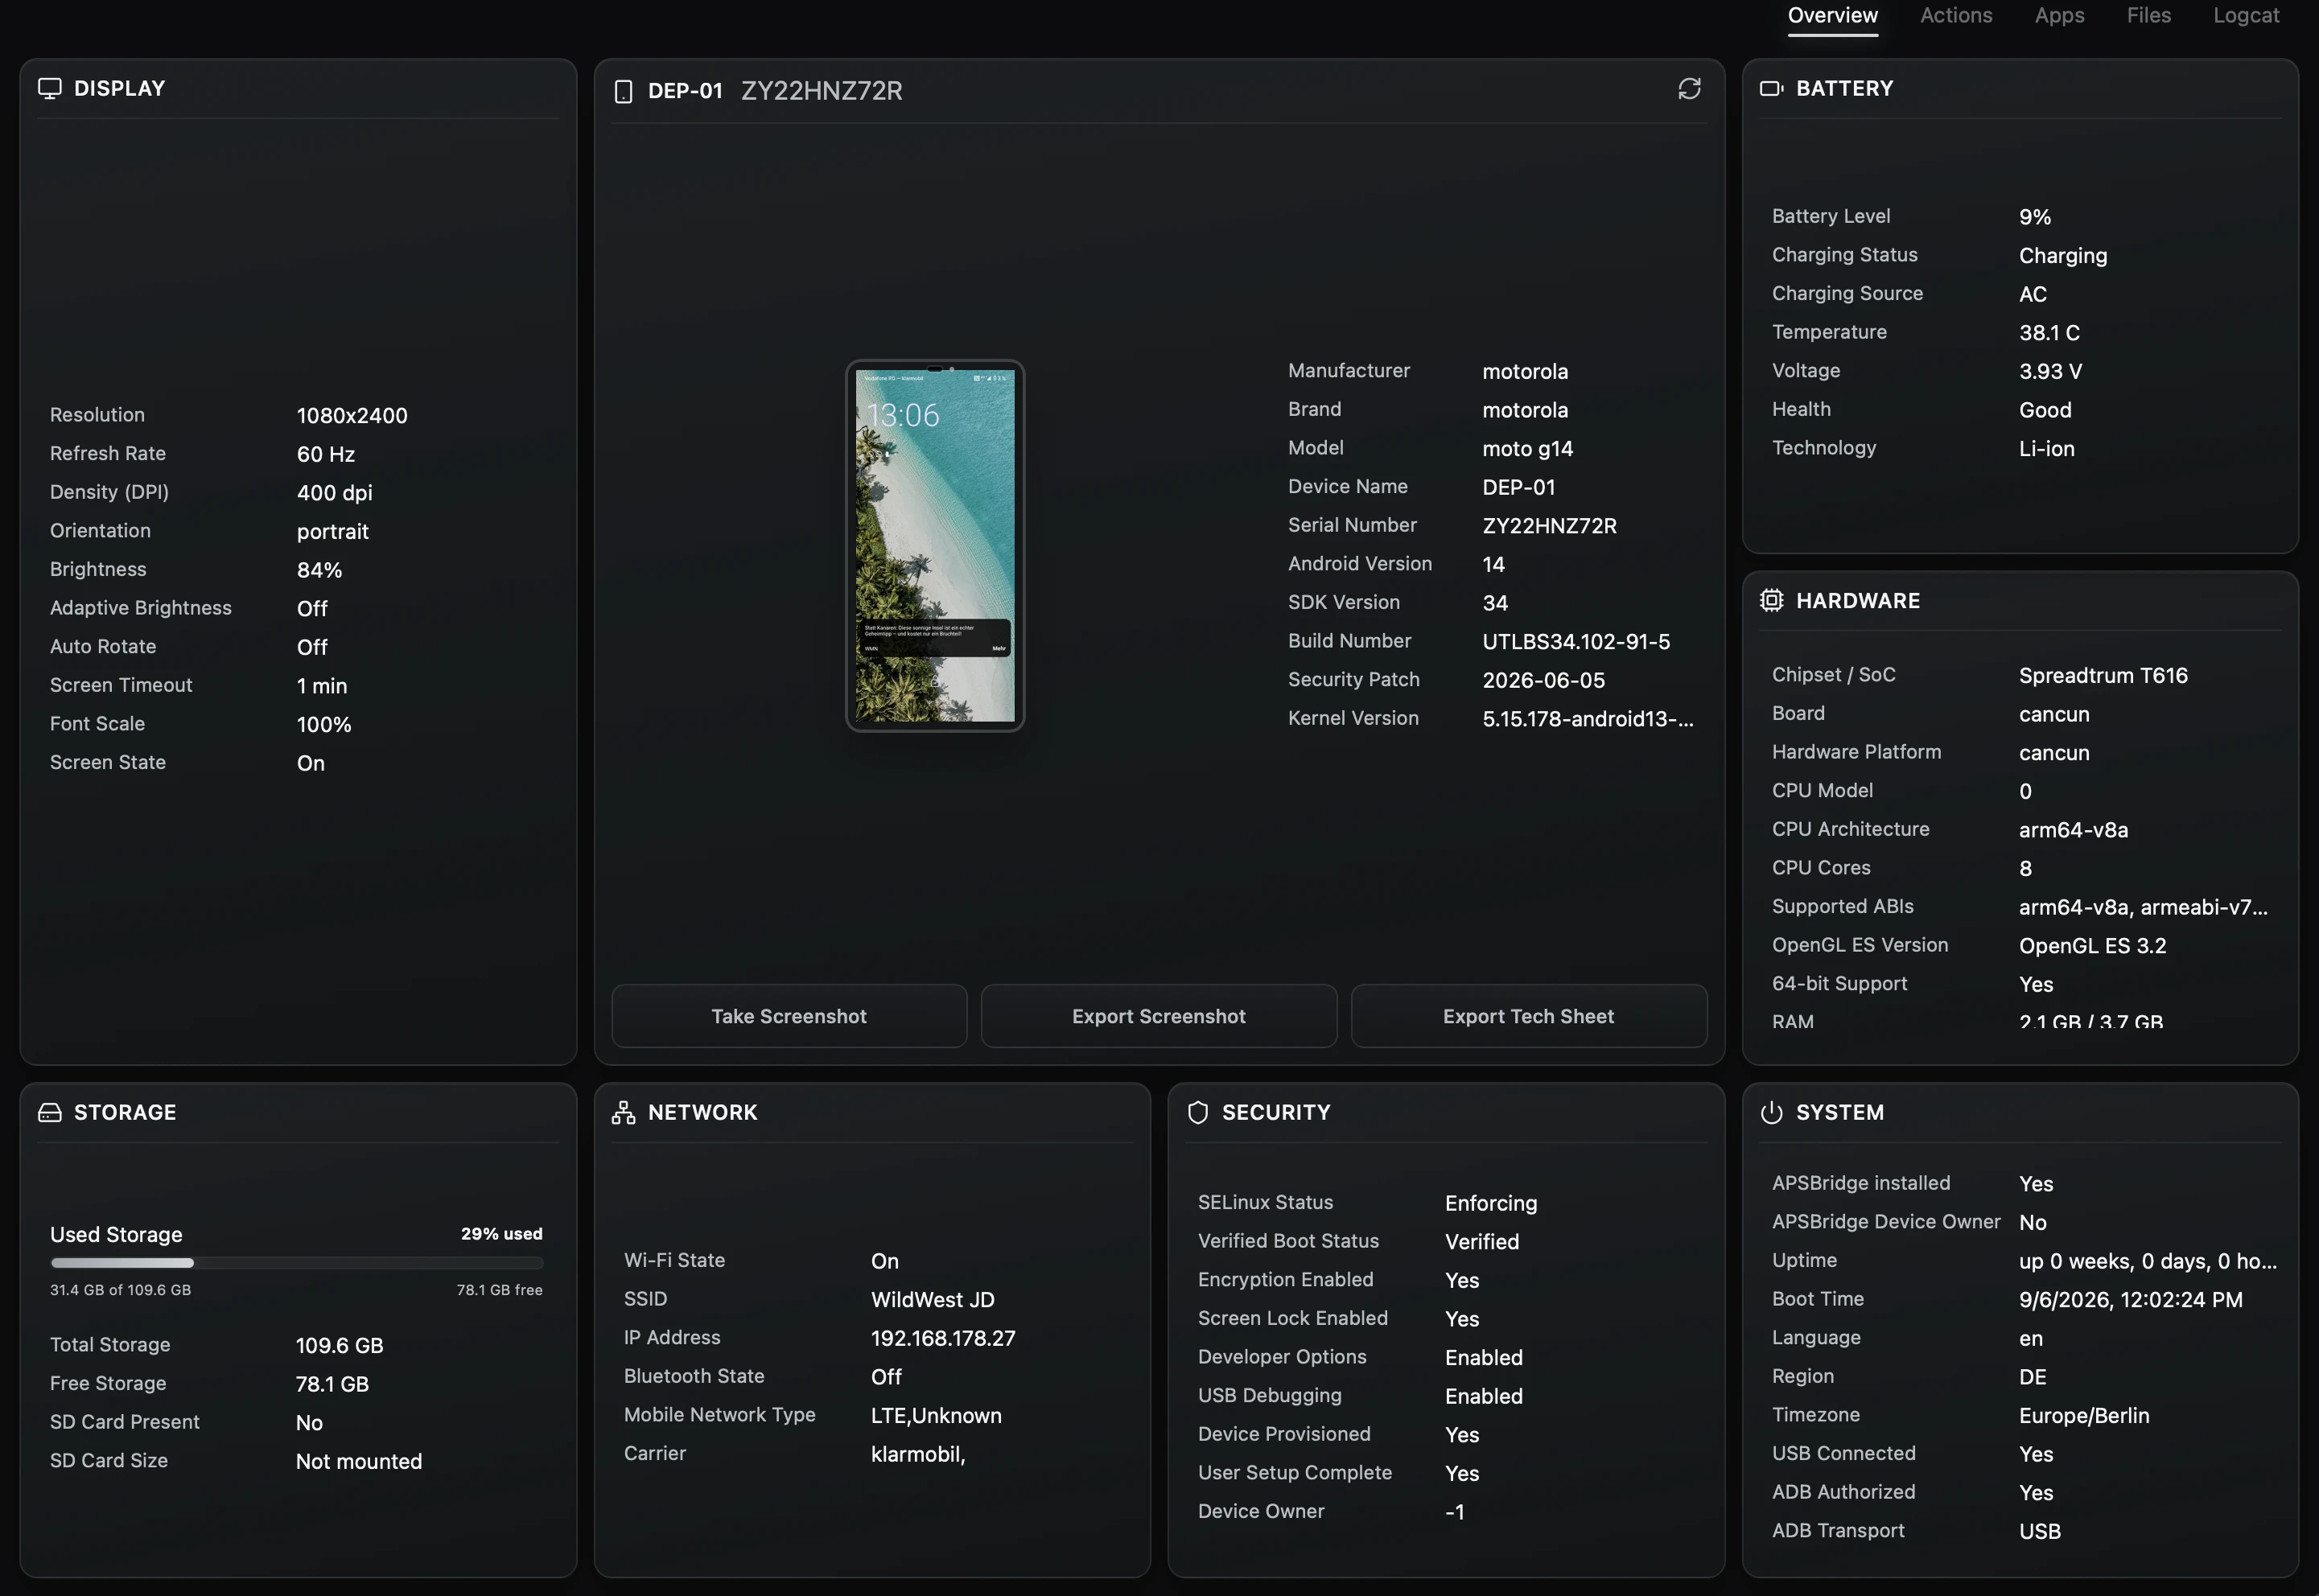
Task: Click the serial ZY22HNZ72R in the header
Action: point(821,91)
